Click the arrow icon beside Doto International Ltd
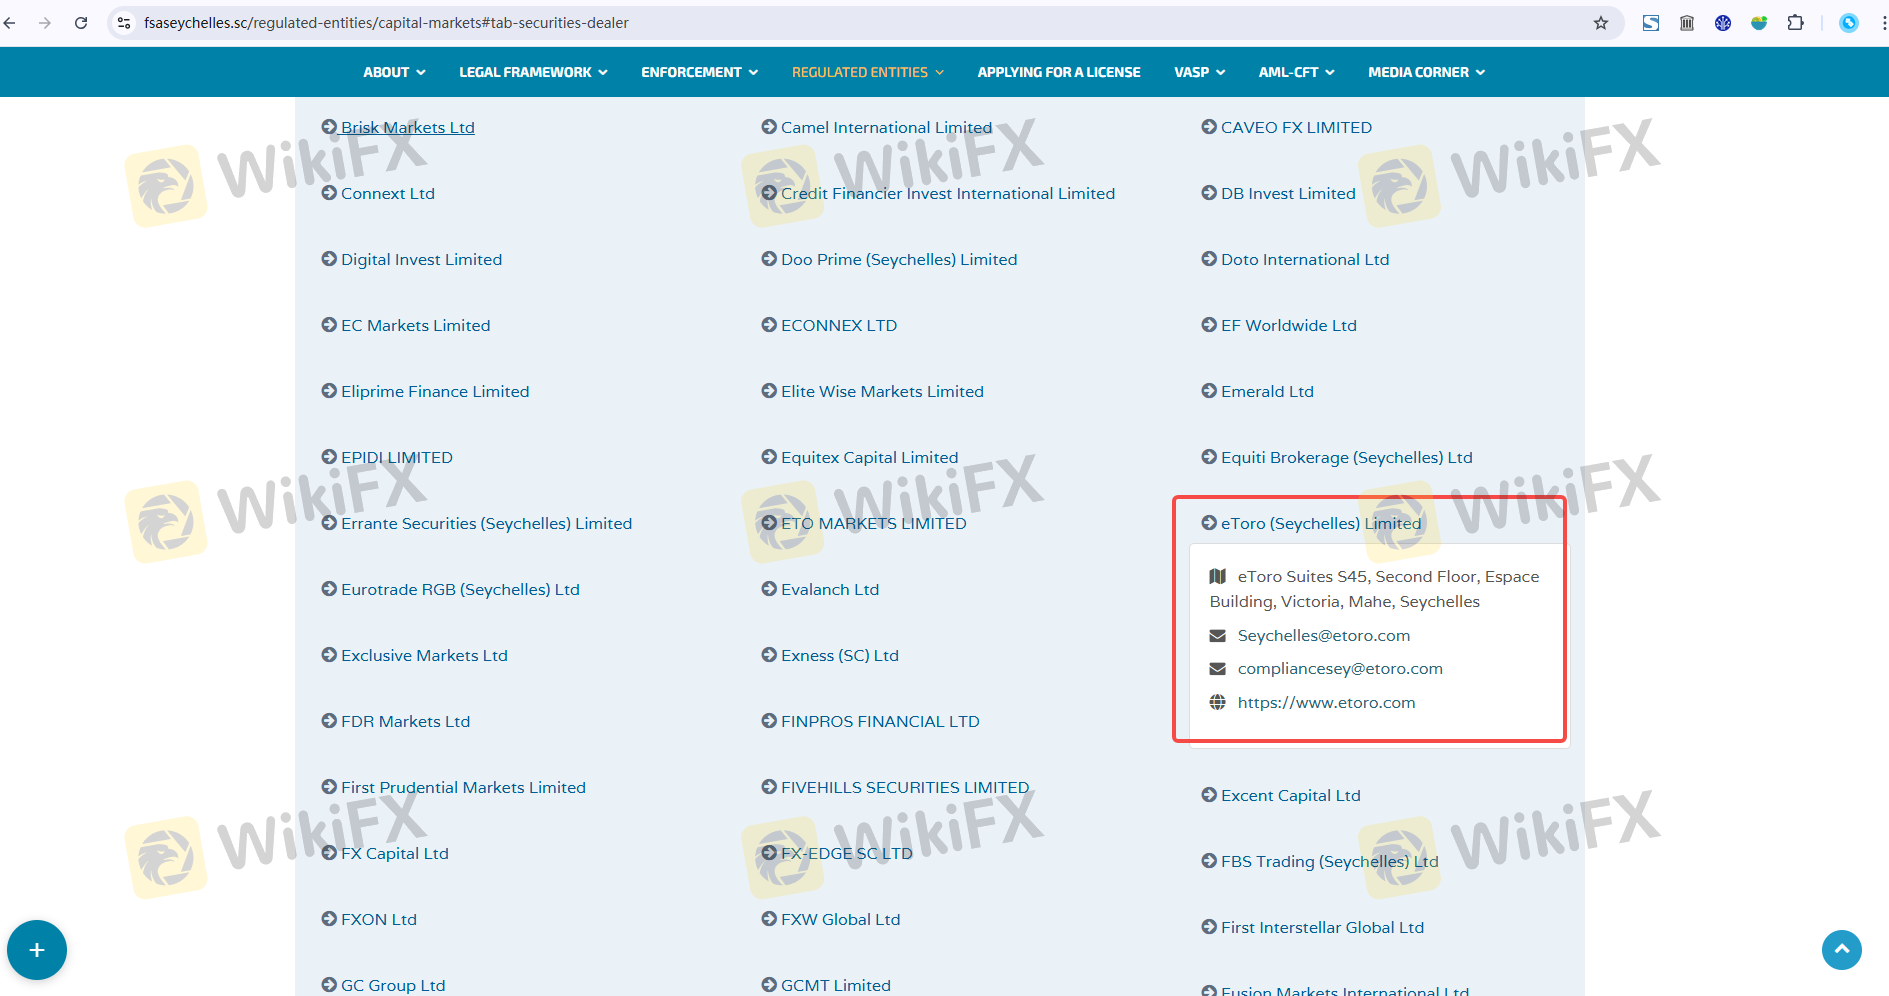 click(x=1209, y=259)
